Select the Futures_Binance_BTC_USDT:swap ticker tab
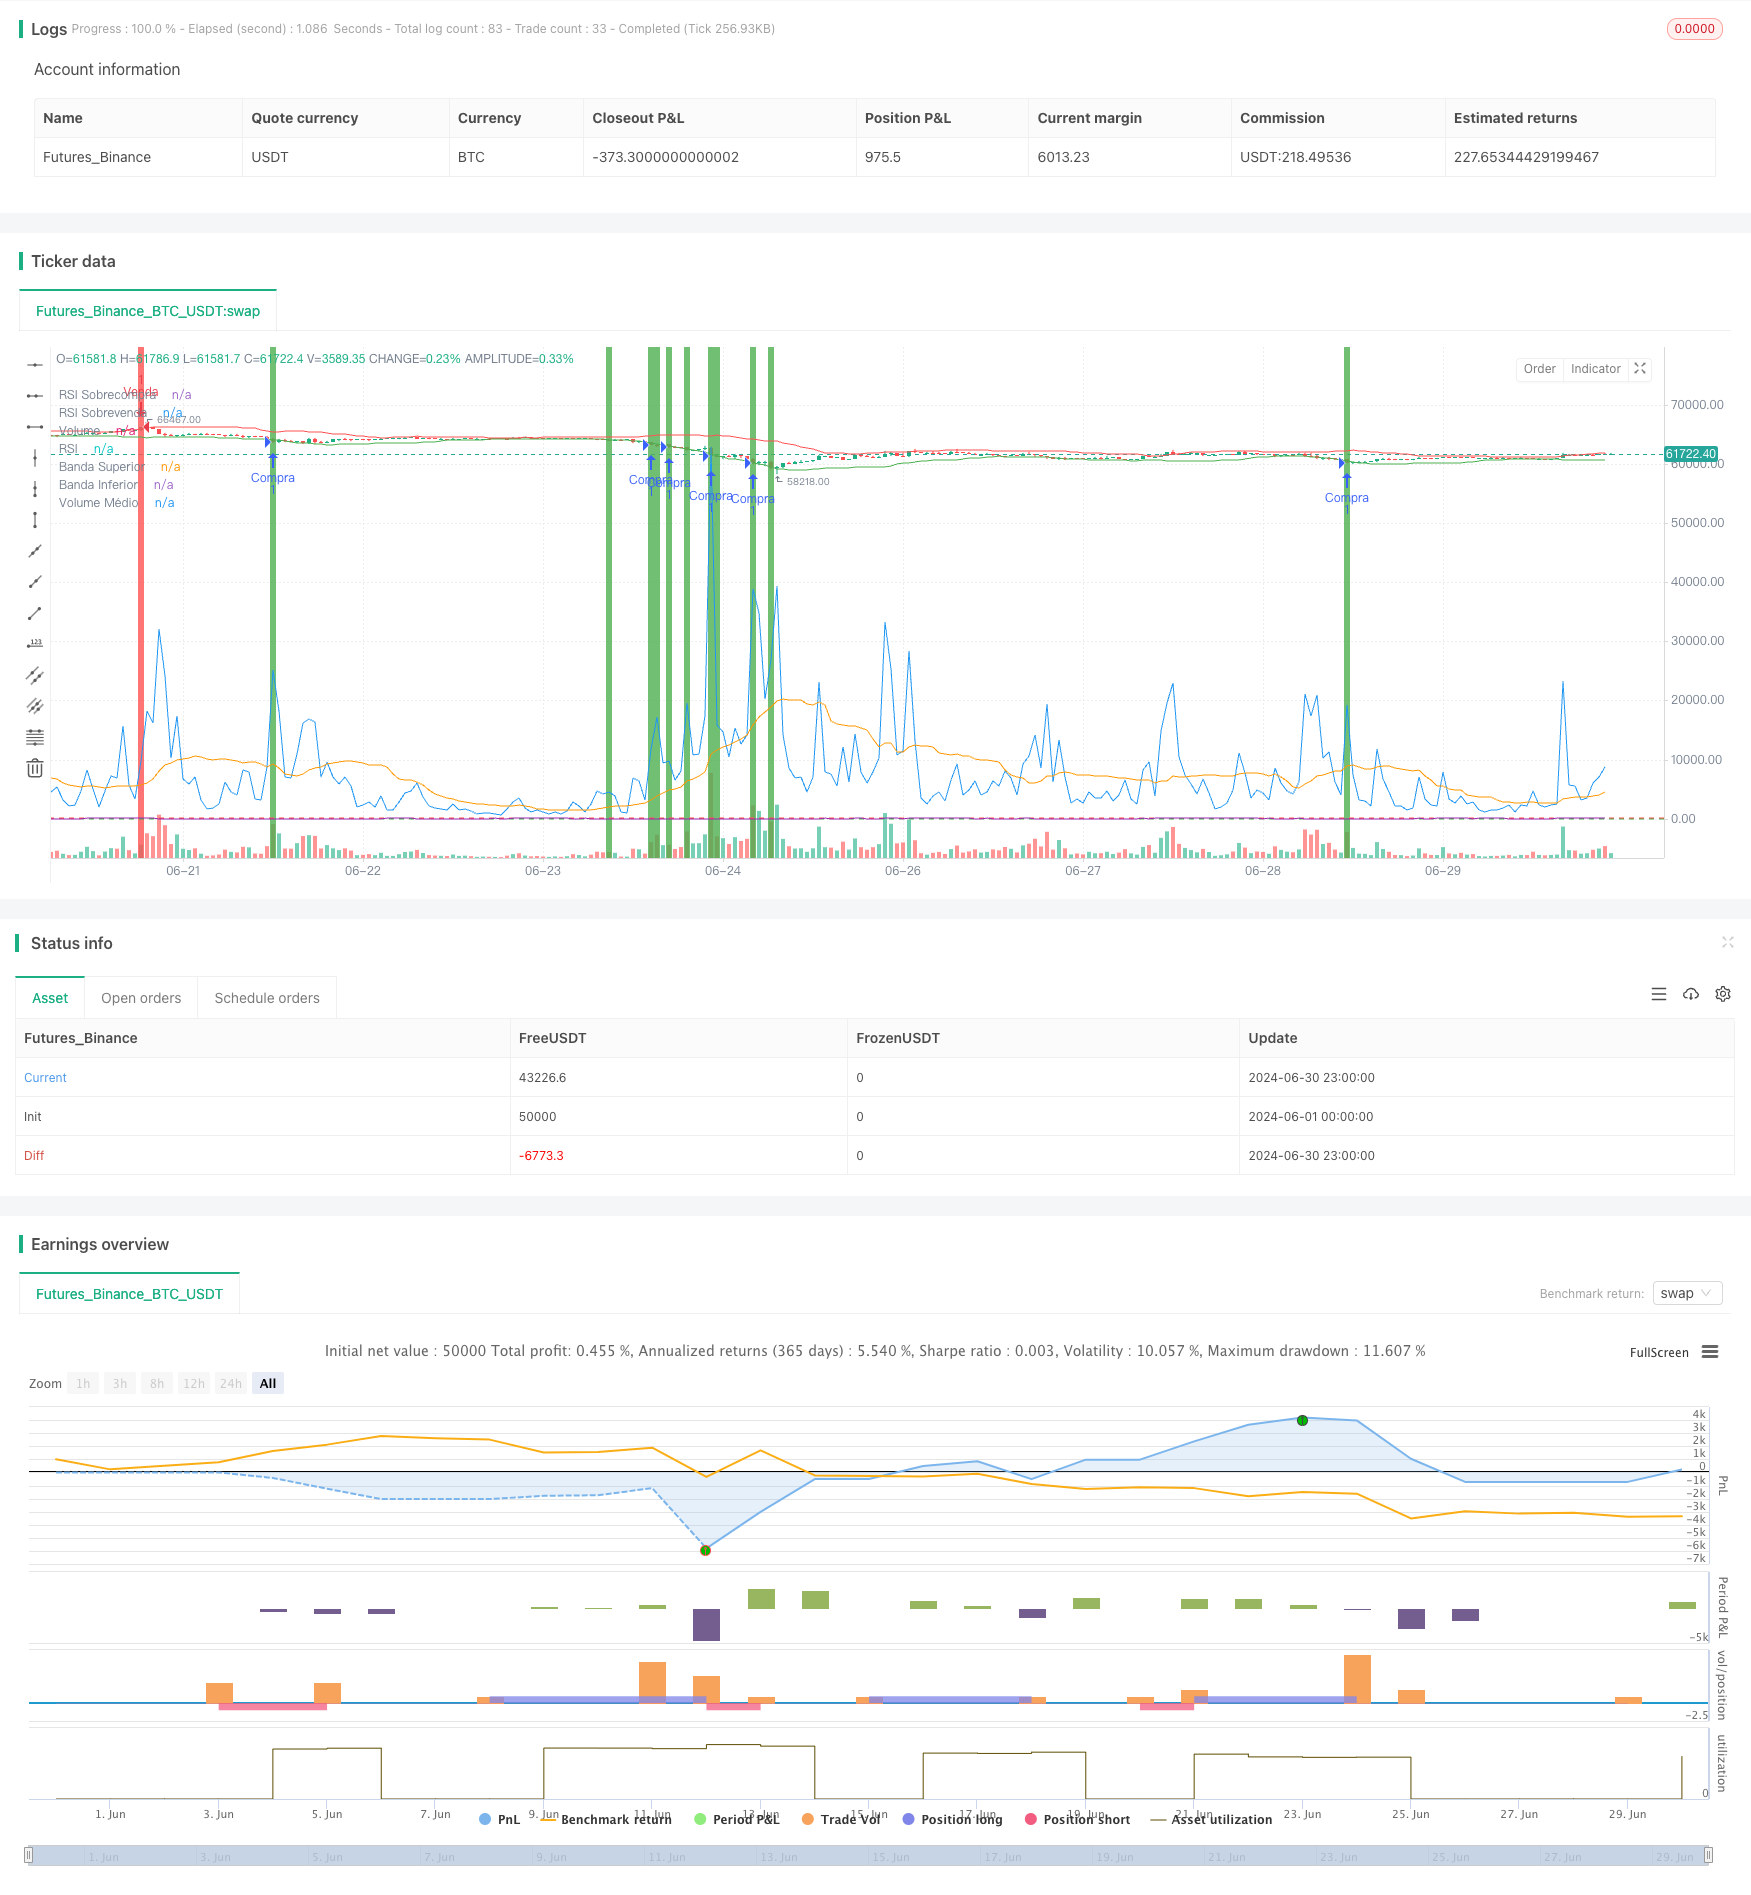 click(148, 311)
